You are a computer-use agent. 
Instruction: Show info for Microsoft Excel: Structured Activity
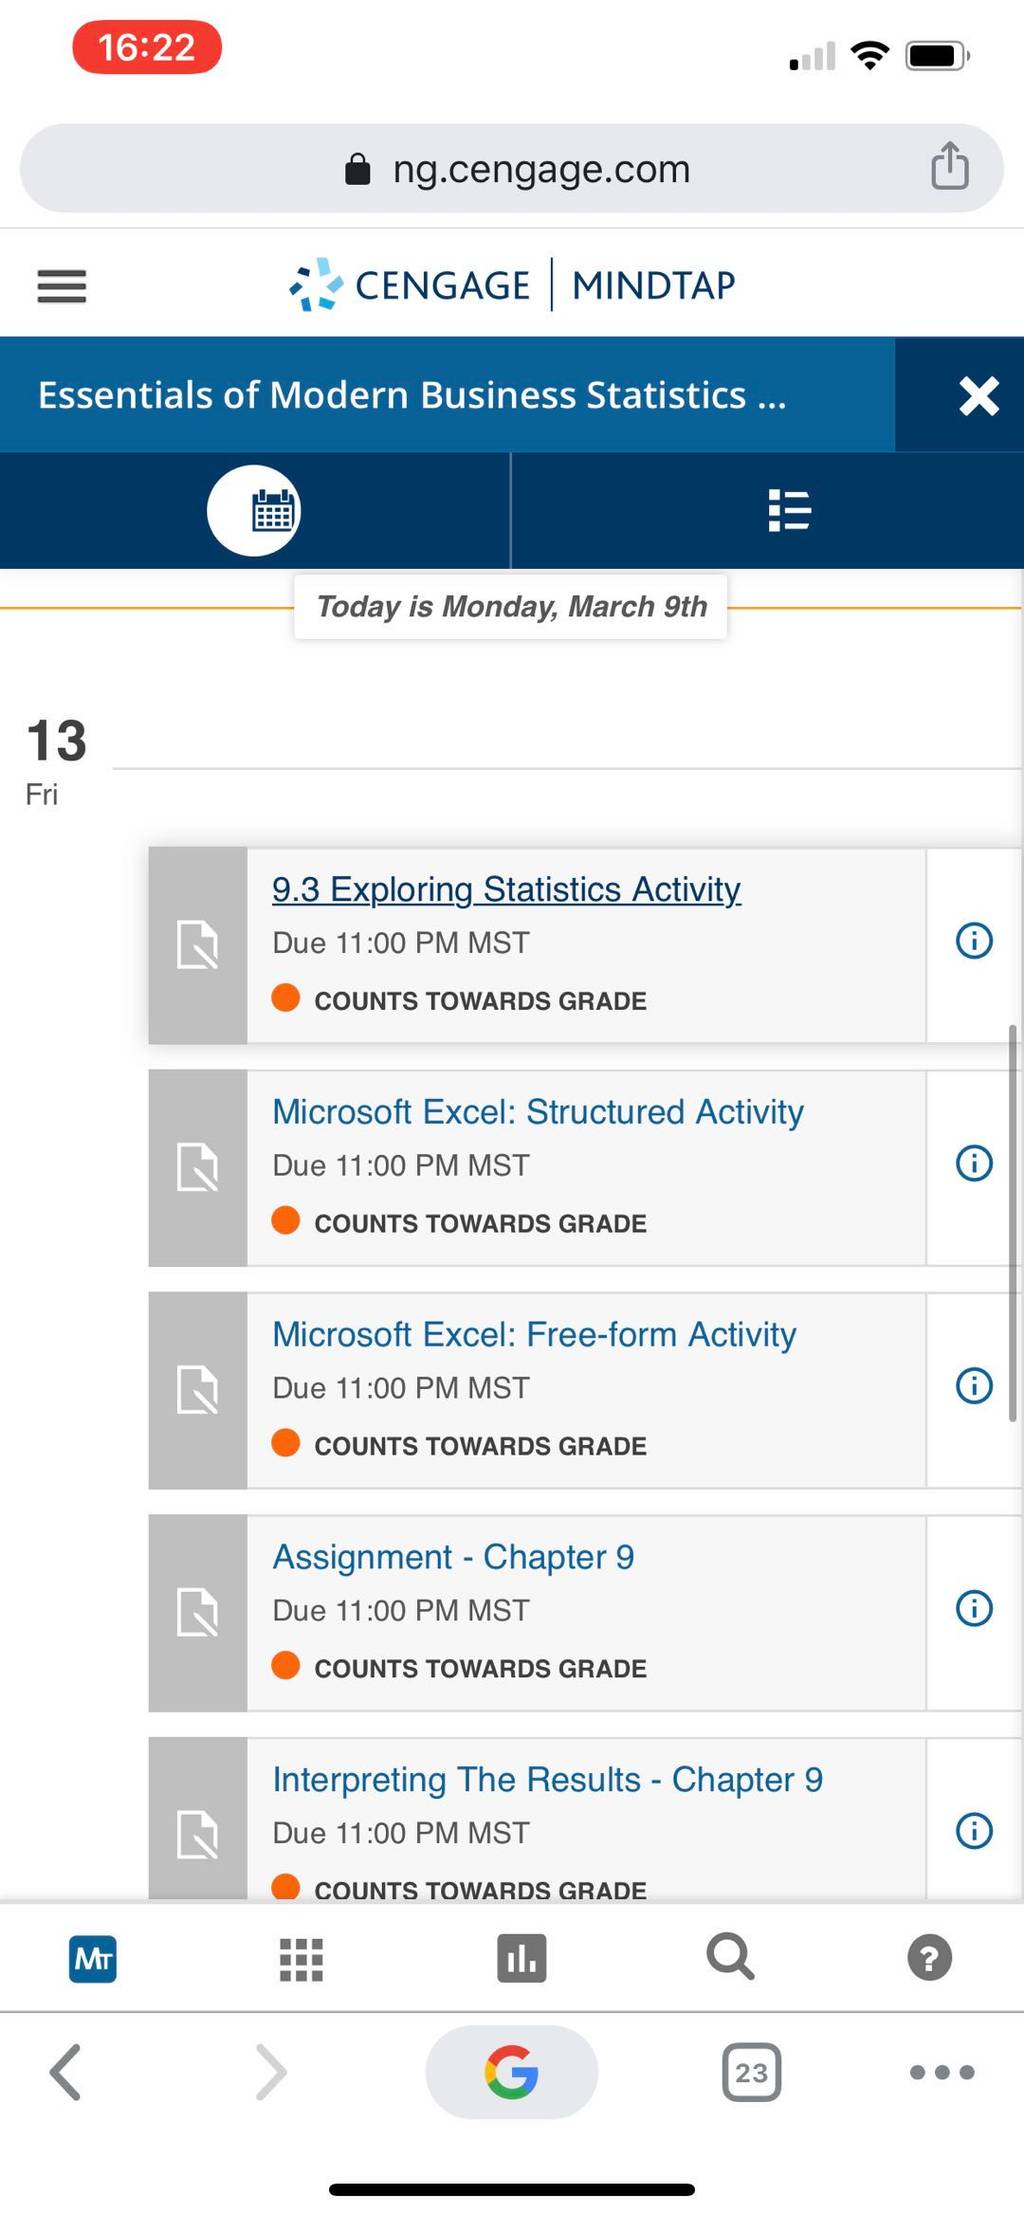pyautogui.click(x=974, y=1163)
